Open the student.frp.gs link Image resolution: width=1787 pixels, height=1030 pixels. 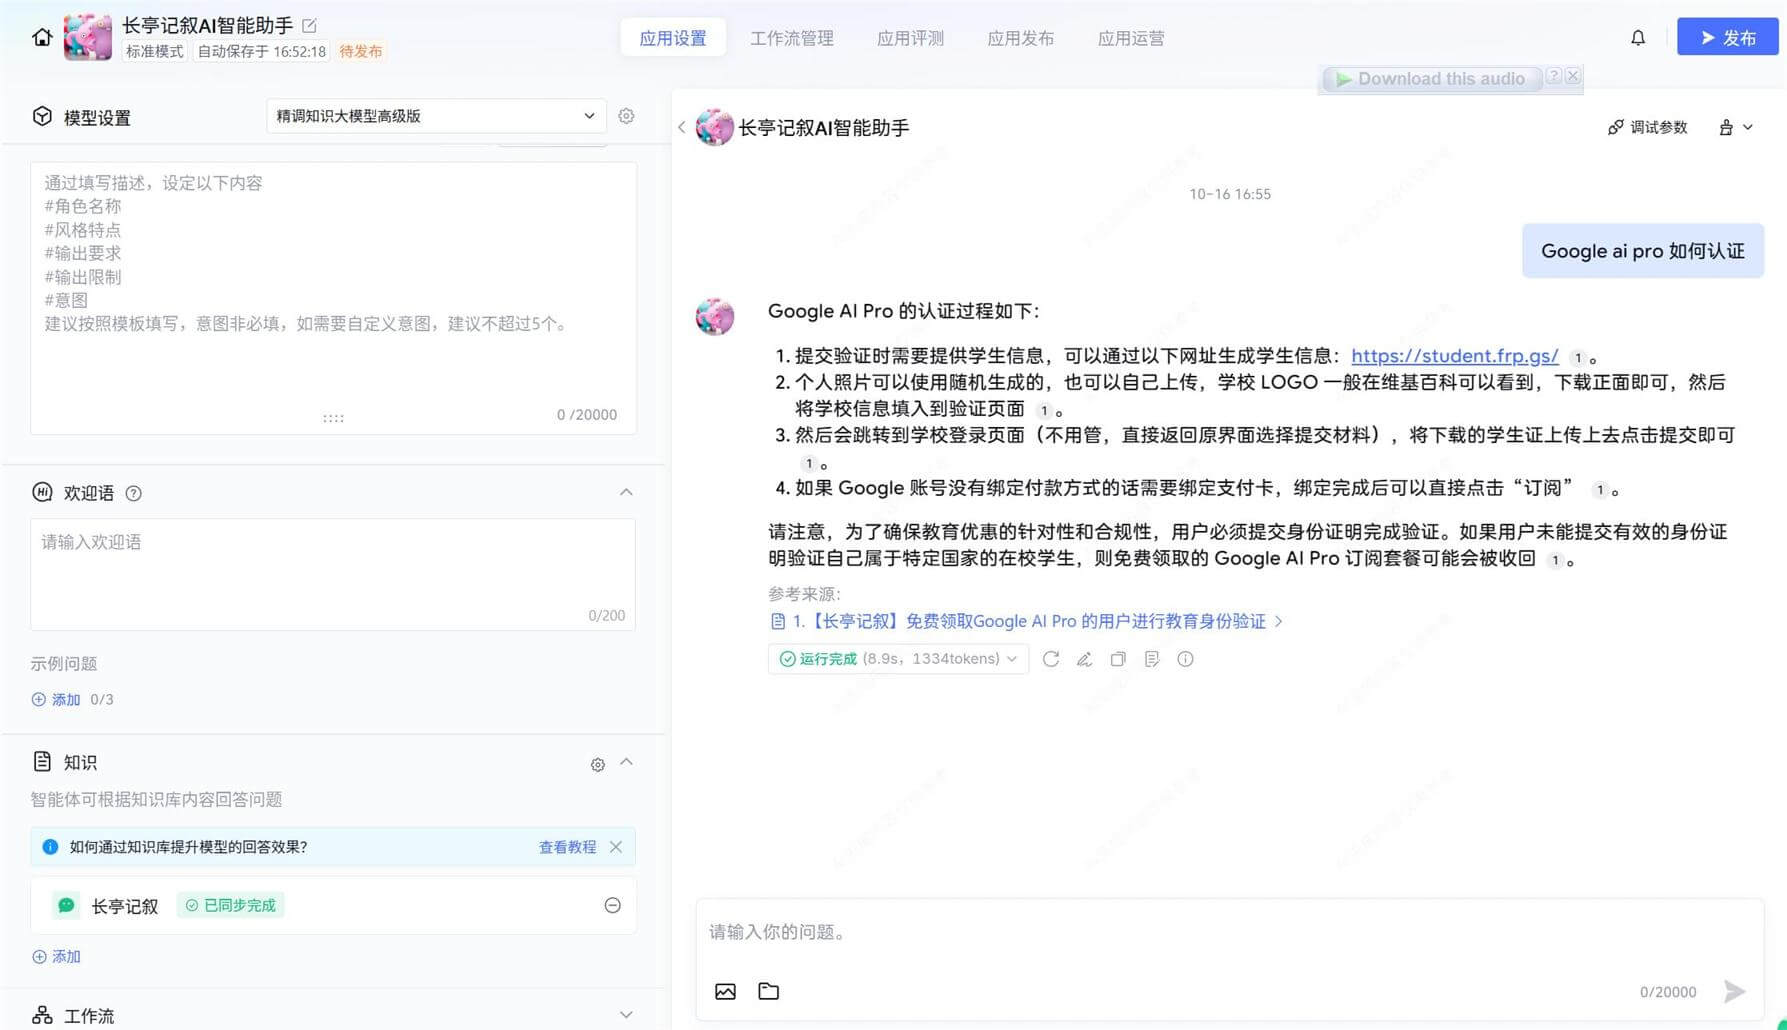tap(1454, 356)
